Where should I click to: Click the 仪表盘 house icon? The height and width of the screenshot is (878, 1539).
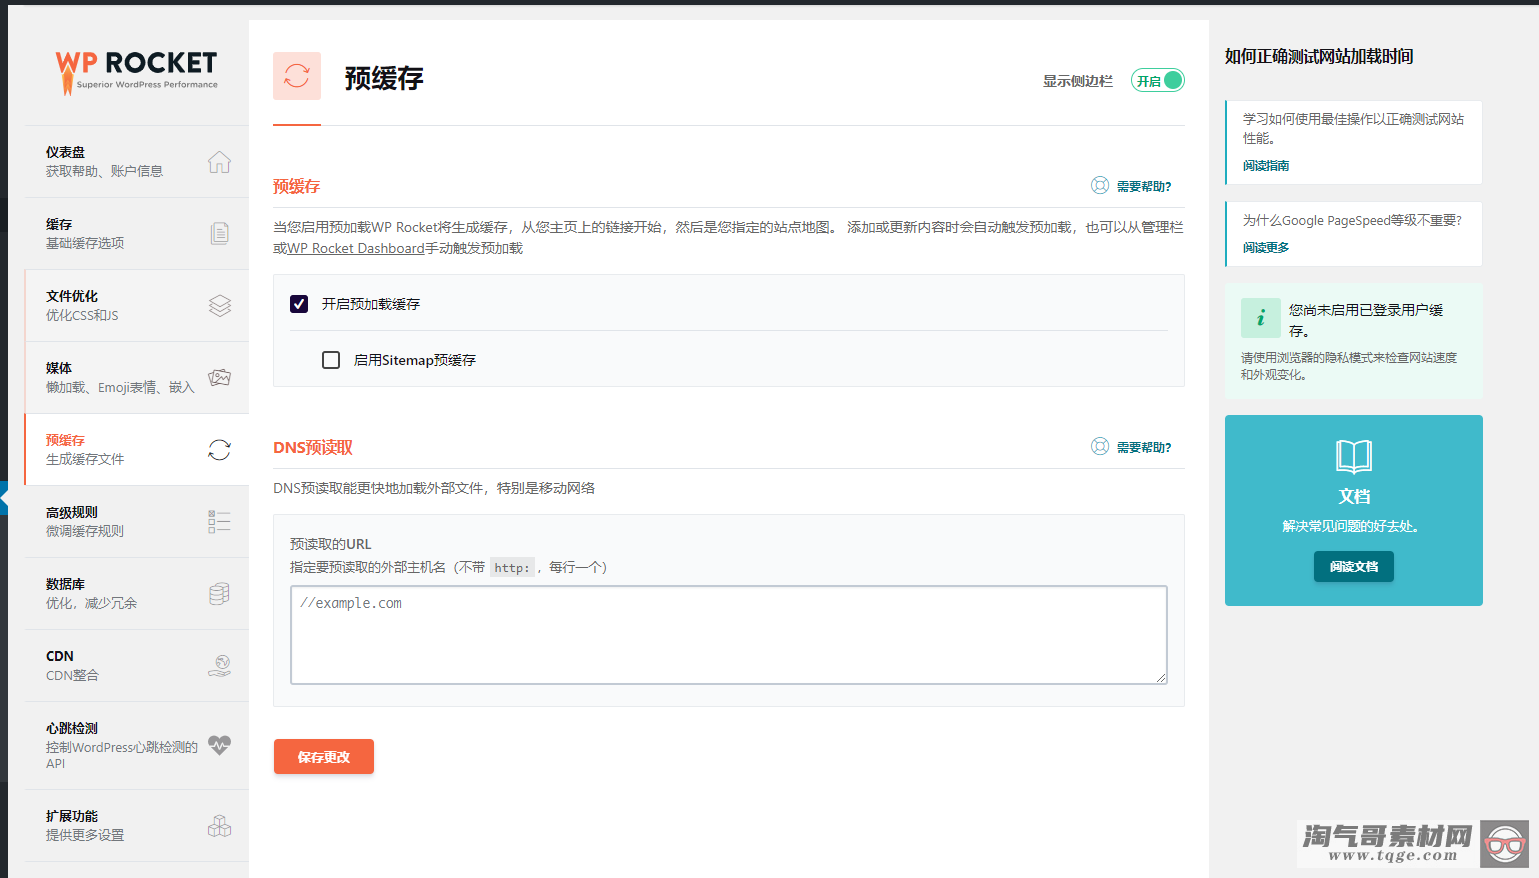pos(220,161)
